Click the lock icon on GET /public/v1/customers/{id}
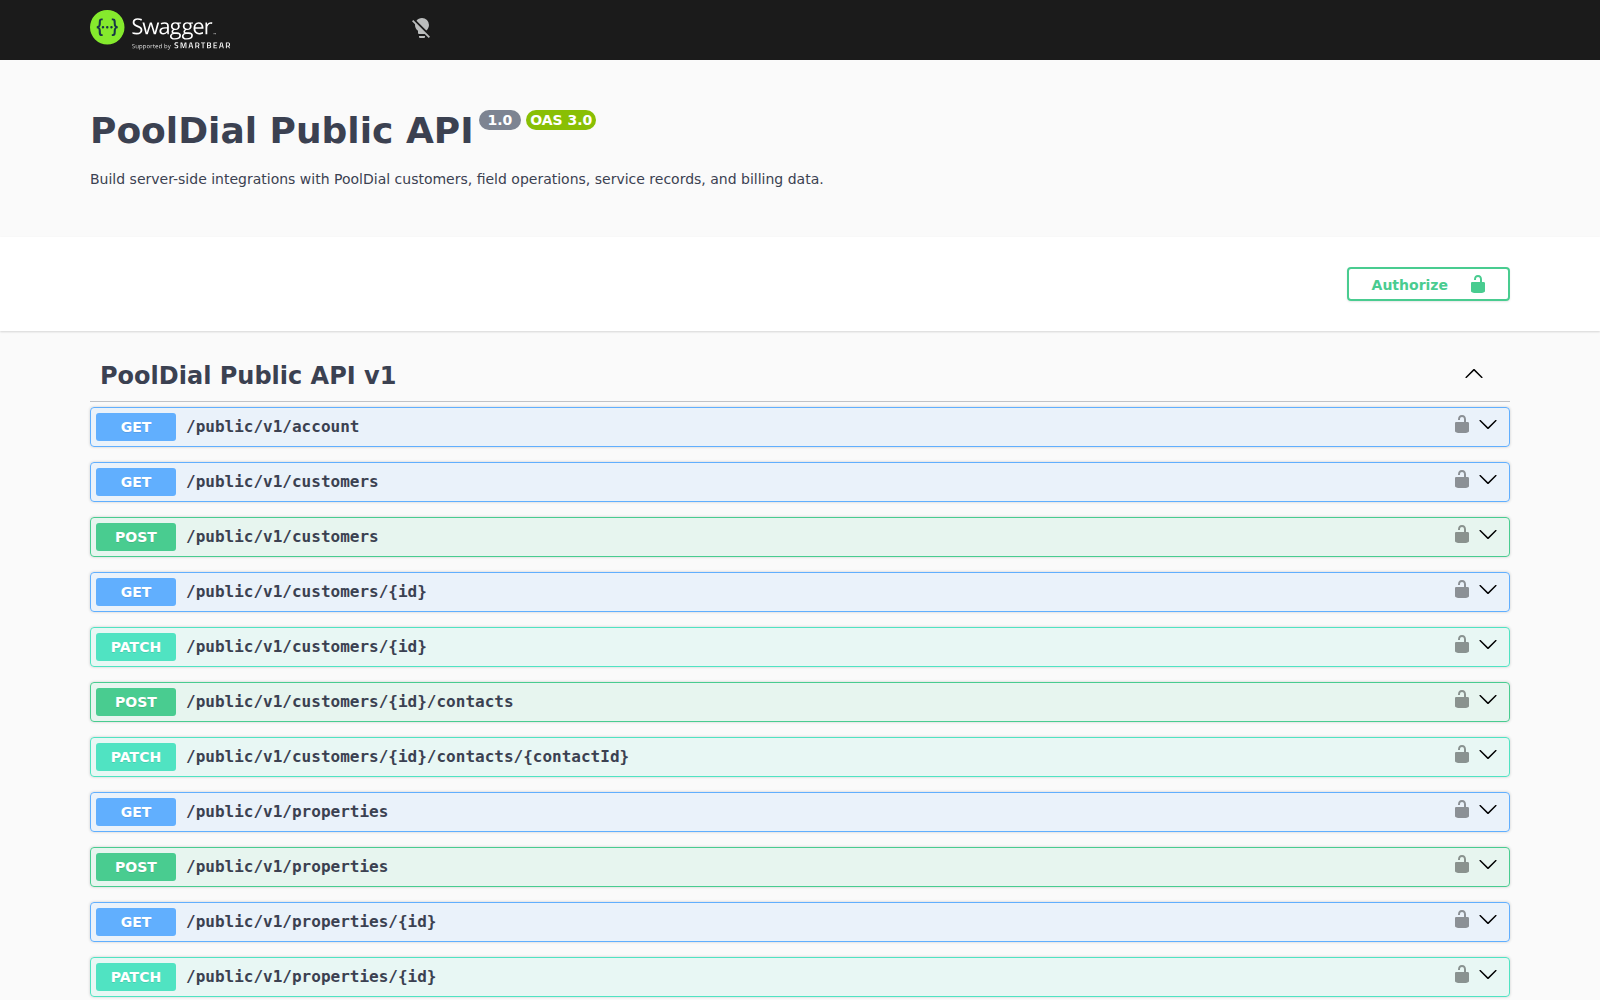This screenshot has width=1600, height=1000. point(1462,589)
